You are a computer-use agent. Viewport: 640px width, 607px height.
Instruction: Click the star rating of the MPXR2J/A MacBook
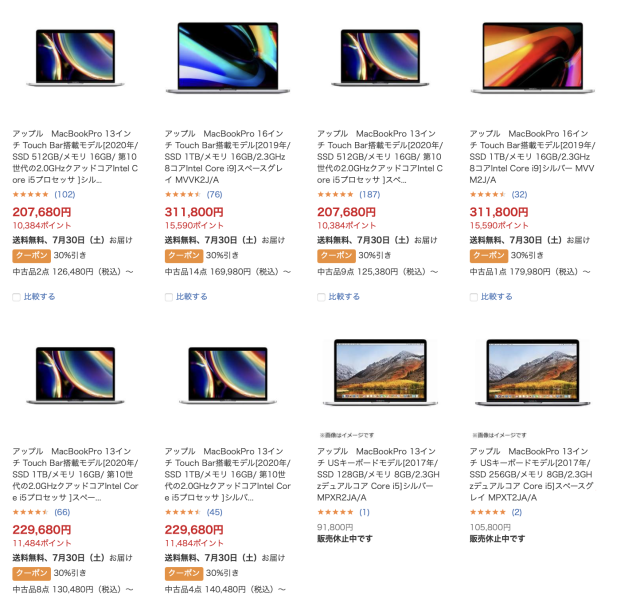pyautogui.click(x=335, y=512)
